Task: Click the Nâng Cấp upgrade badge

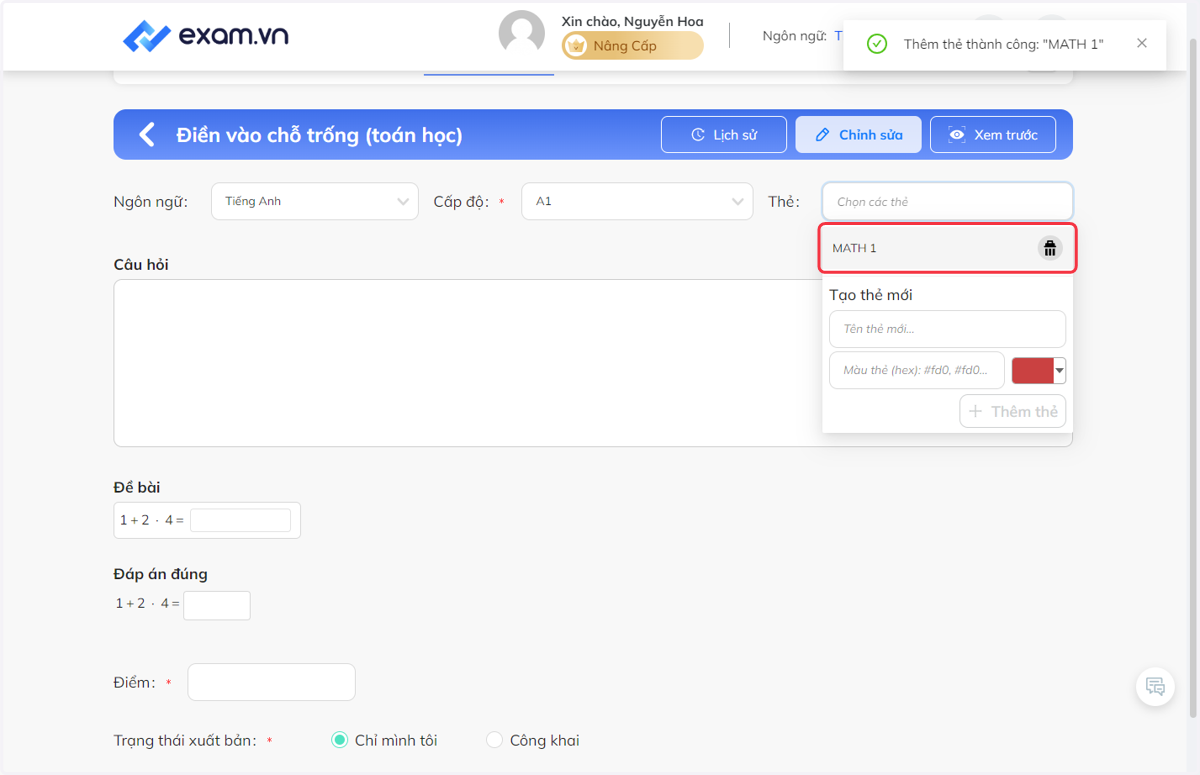Action: click(x=633, y=46)
